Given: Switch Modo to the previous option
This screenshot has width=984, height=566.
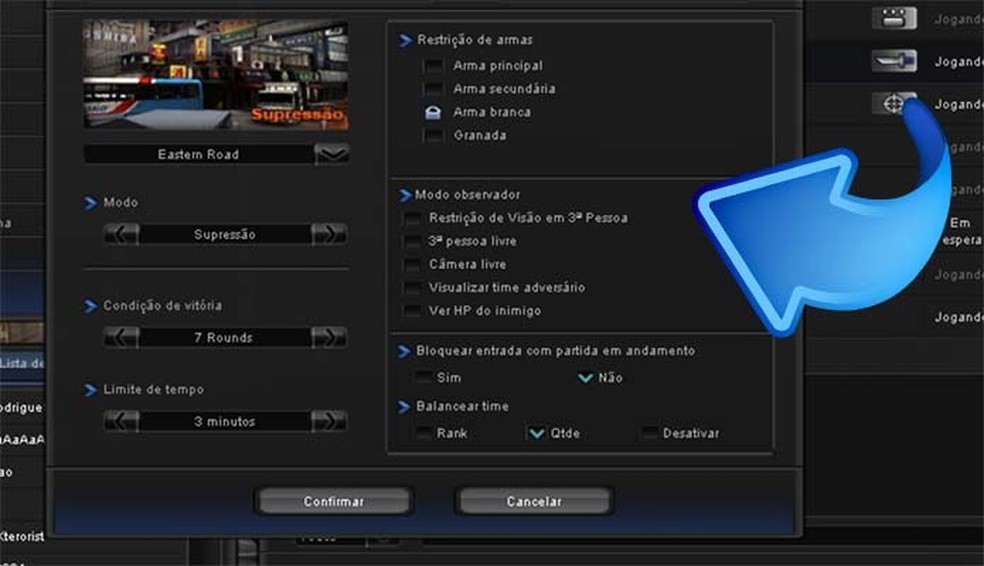Looking at the screenshot, I should [122, 234].
